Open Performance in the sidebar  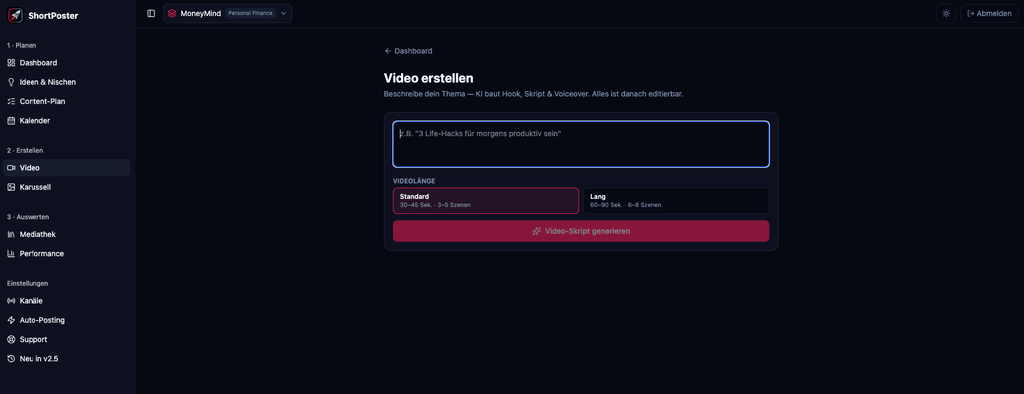tap(67, 254)
